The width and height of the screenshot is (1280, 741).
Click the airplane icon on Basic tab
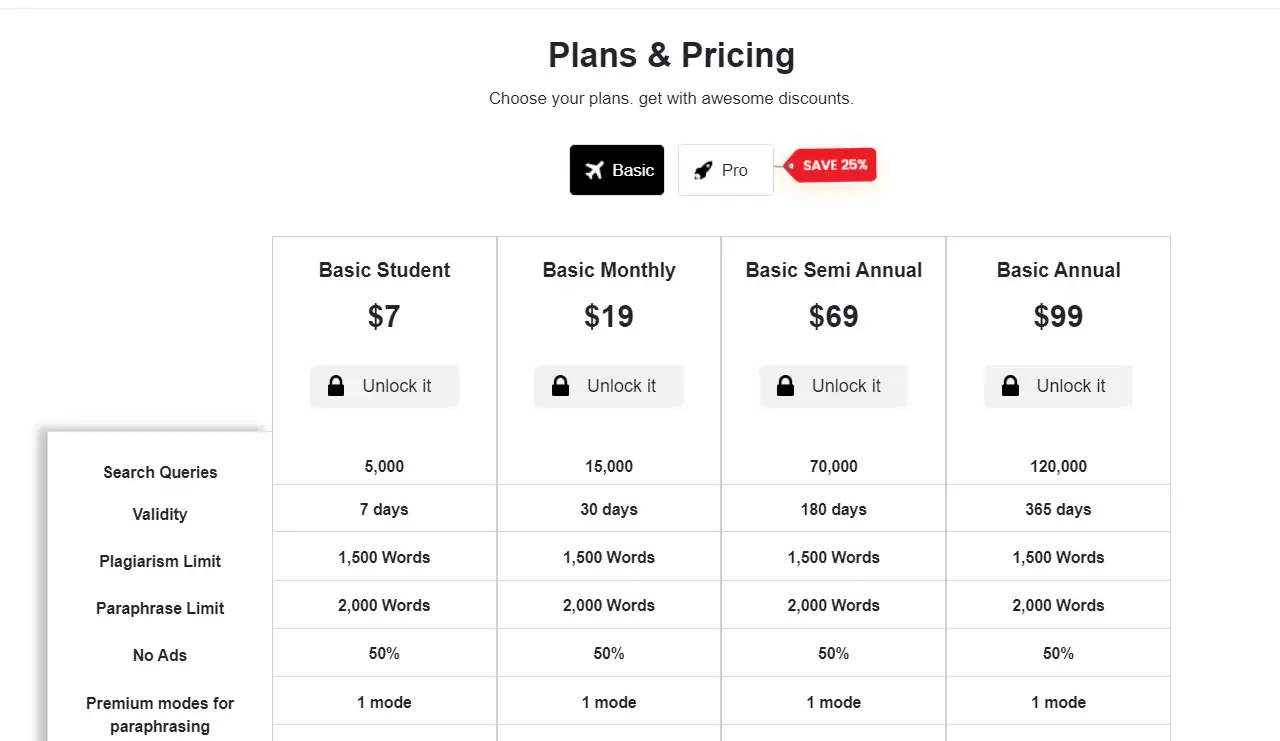coord(595,170)
